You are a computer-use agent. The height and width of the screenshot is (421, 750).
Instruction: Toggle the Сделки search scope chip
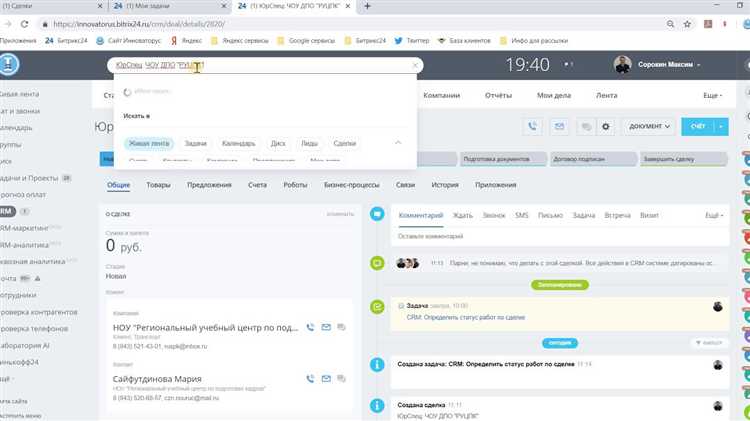(344, 144)
